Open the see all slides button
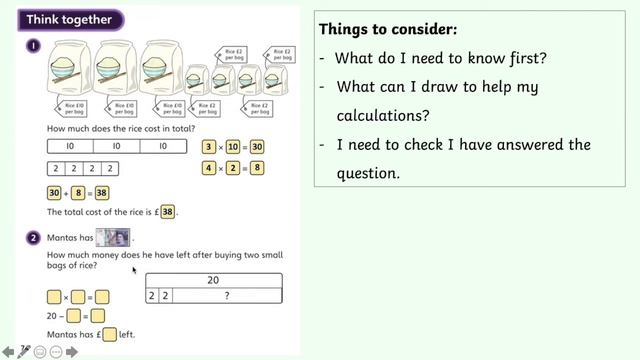 tap(40, 352)
